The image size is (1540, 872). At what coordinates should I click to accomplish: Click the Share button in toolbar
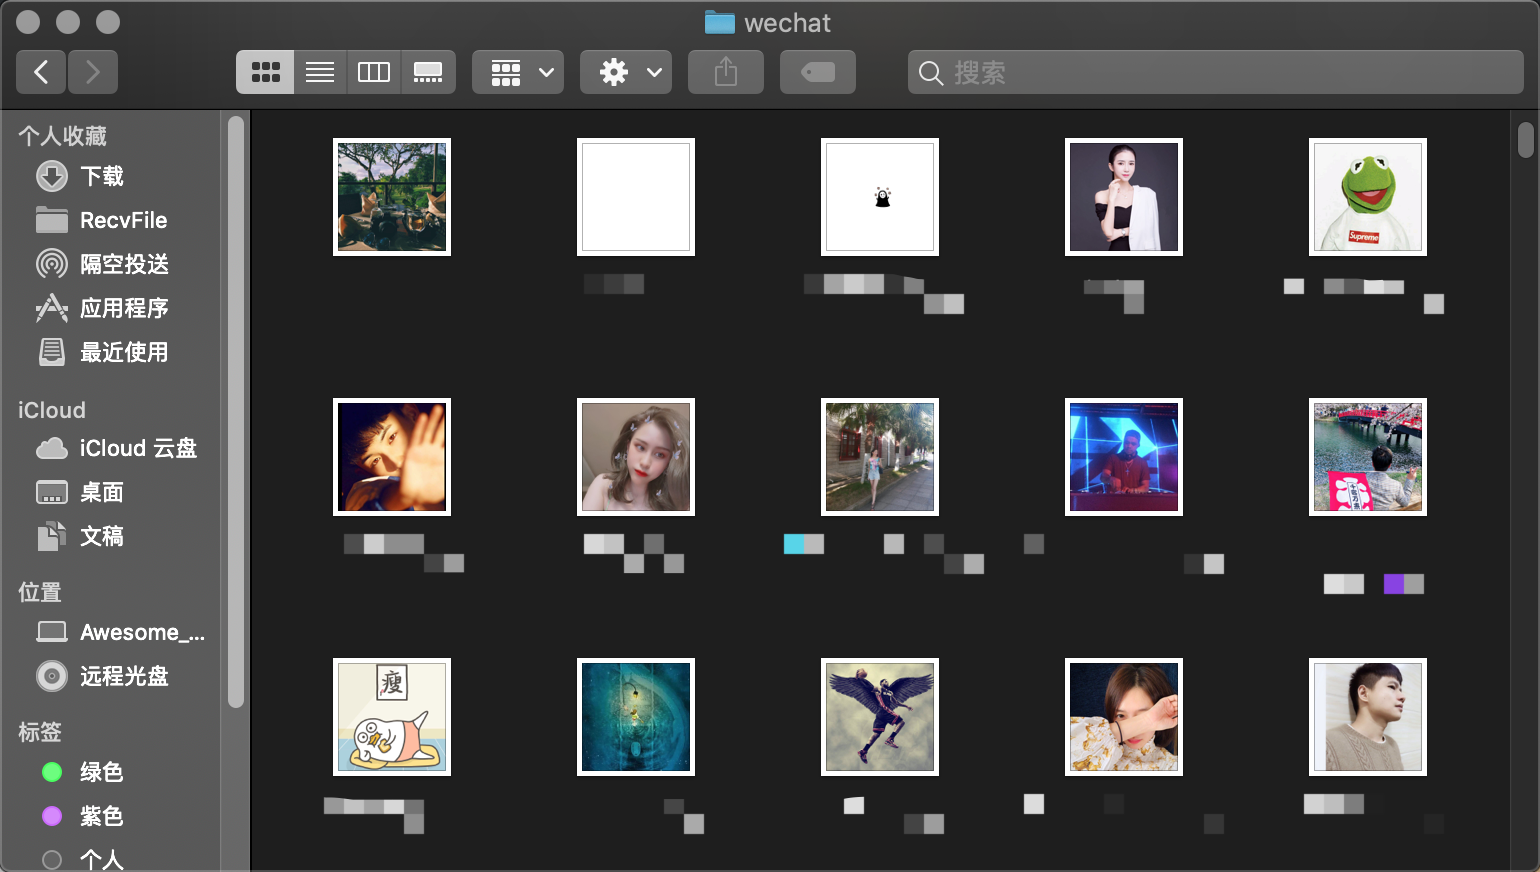tap(726, 72)
